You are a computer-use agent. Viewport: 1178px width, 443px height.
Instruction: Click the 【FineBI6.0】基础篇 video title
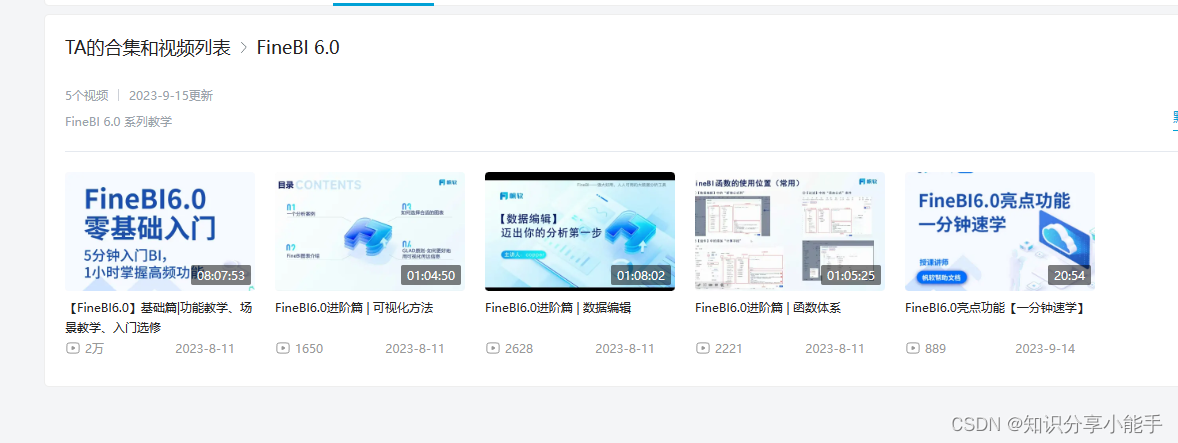(159, 318)
